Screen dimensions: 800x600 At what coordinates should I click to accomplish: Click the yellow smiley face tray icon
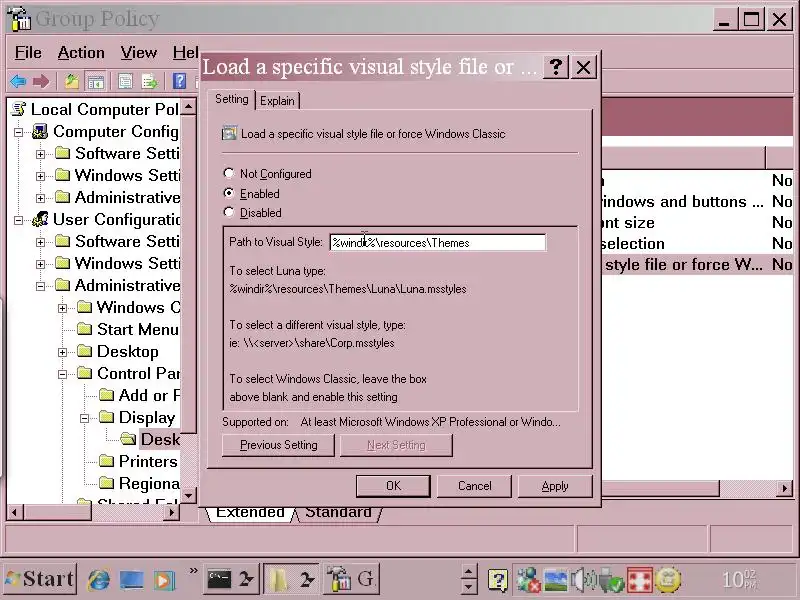(668, 580)
